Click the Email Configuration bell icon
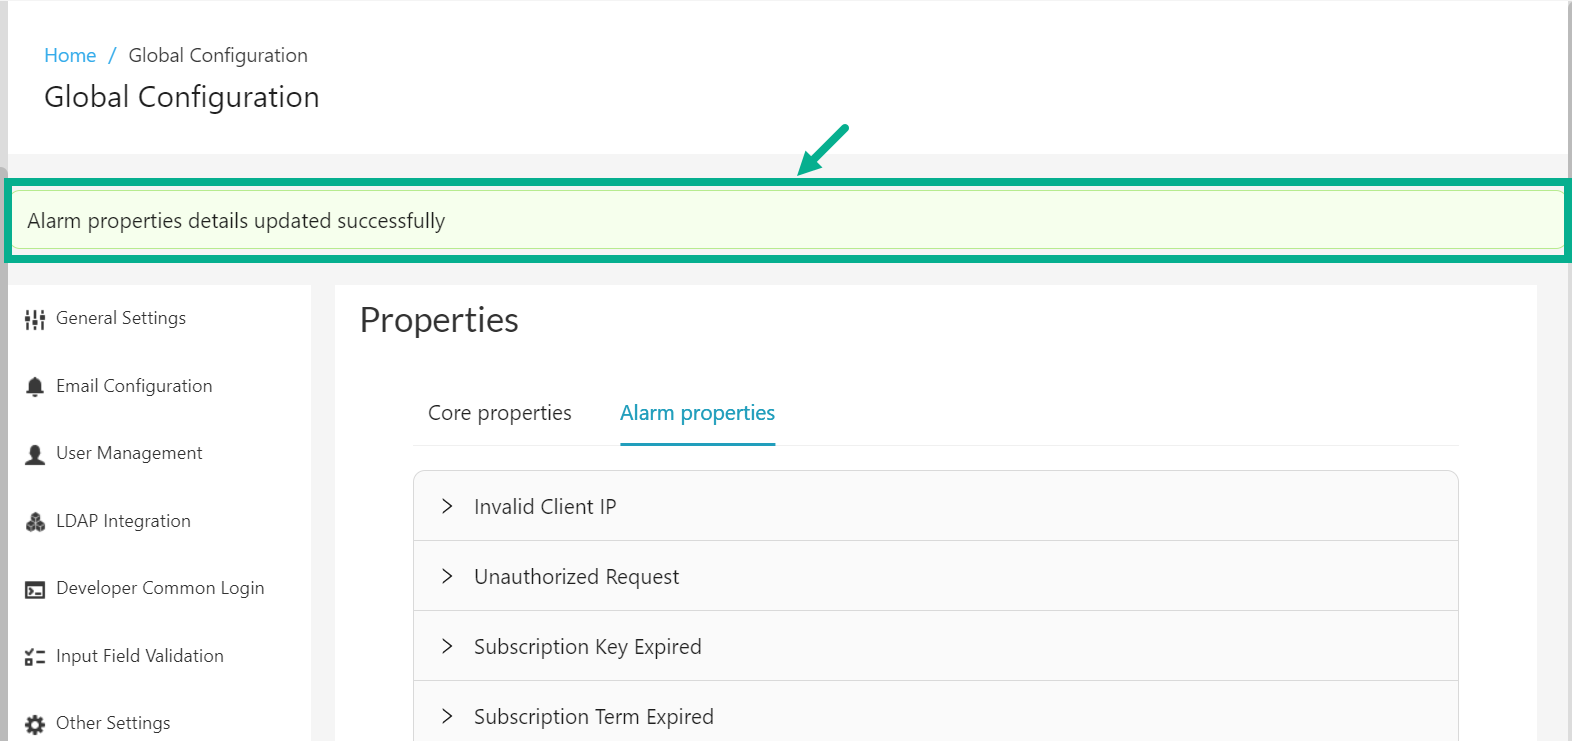 [x=34, y=386]
